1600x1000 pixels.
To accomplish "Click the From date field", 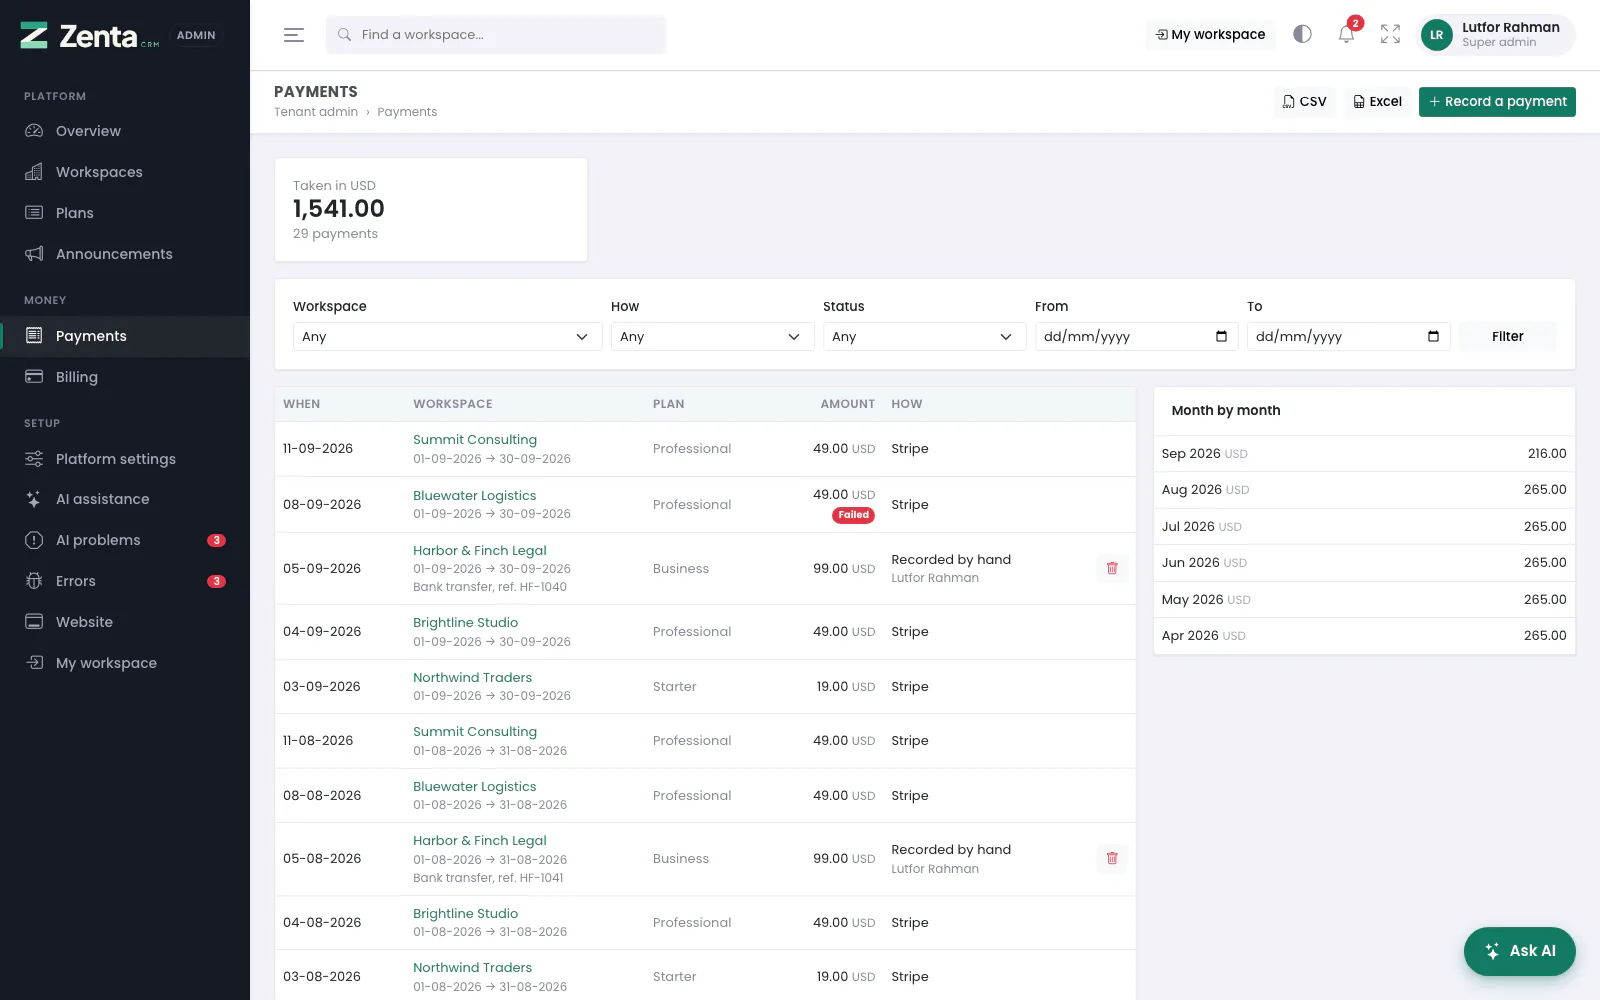I will coord(1136,336).
